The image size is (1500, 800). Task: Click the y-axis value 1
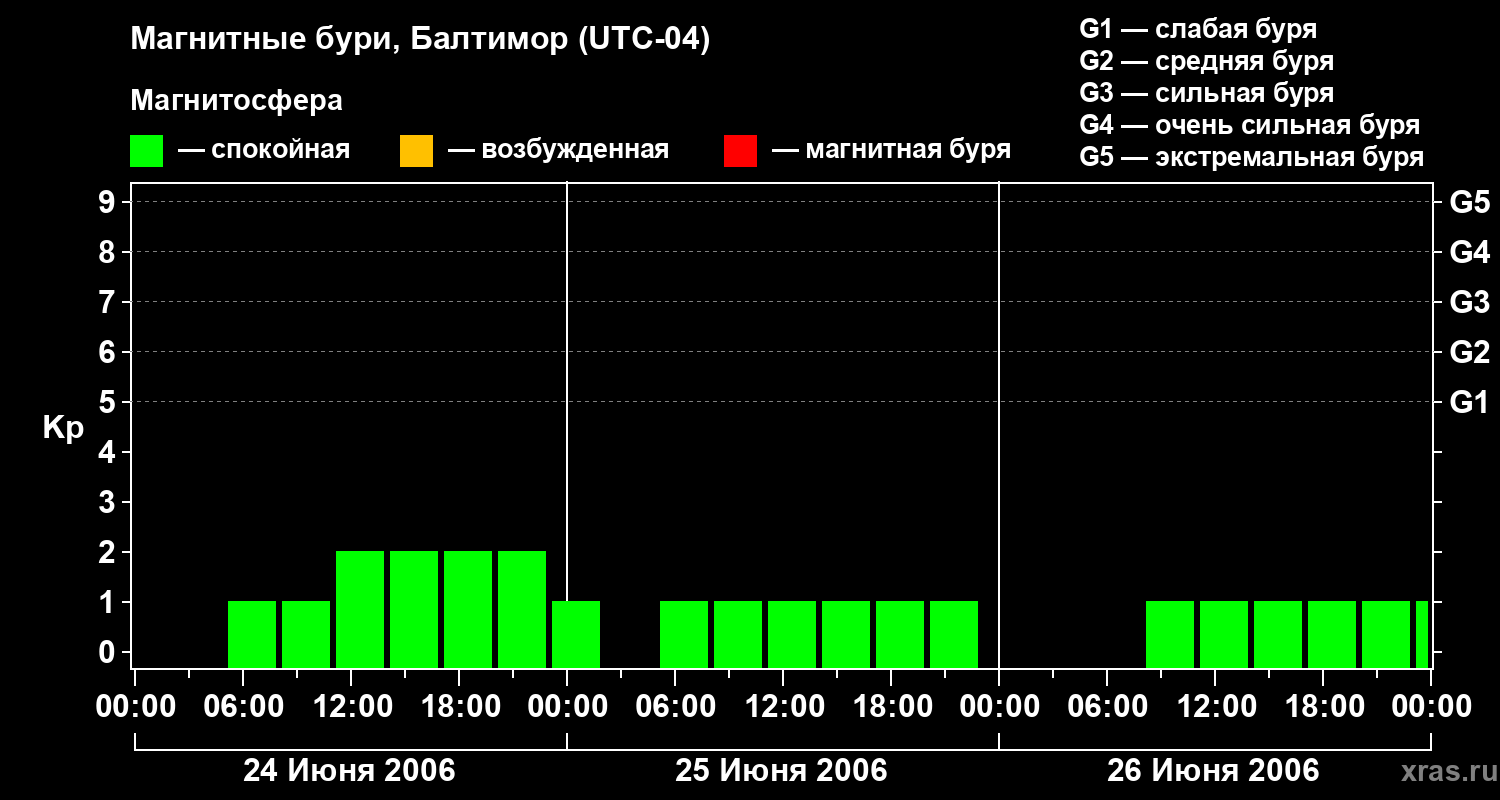pyautogui.click(x=109, y=602)
